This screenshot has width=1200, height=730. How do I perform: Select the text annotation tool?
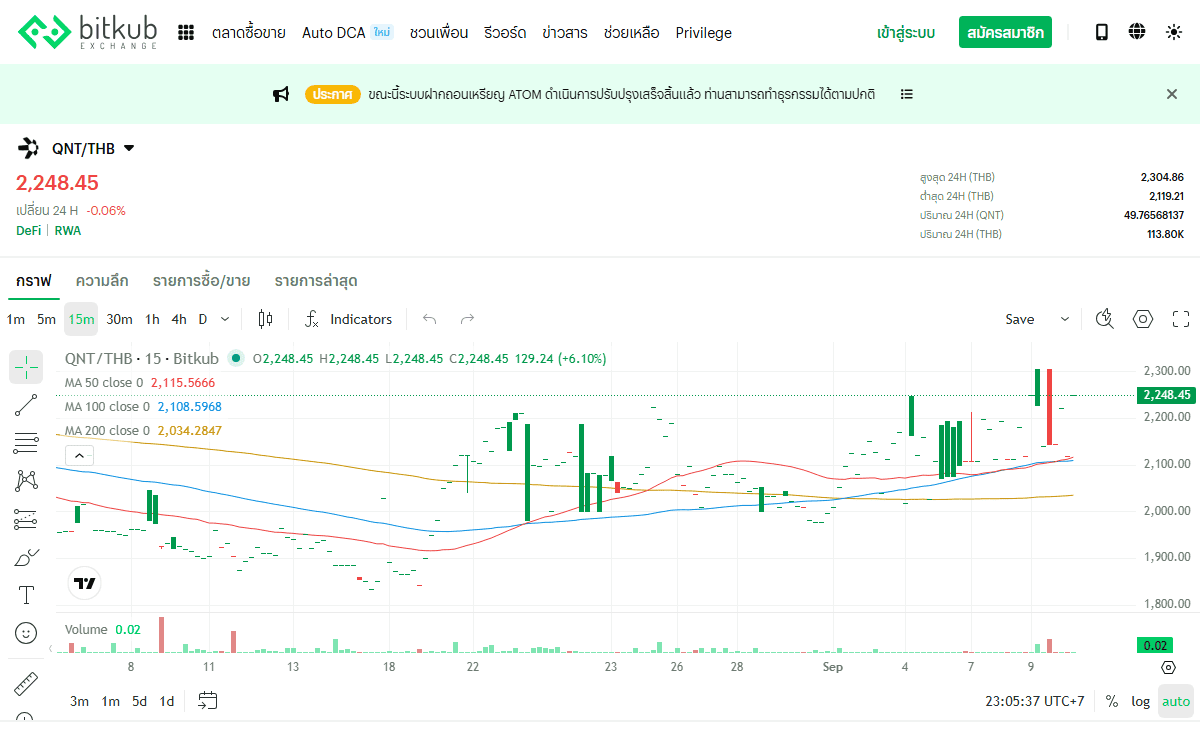click(26, 595)
